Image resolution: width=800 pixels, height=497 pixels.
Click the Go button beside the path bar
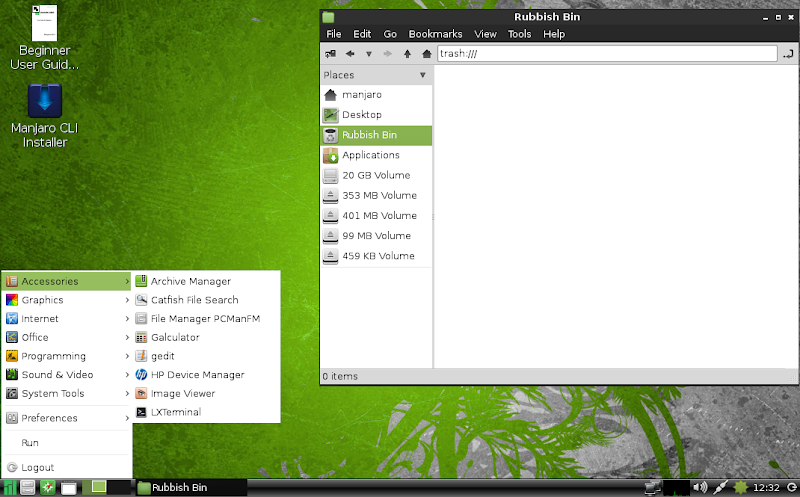788,54
